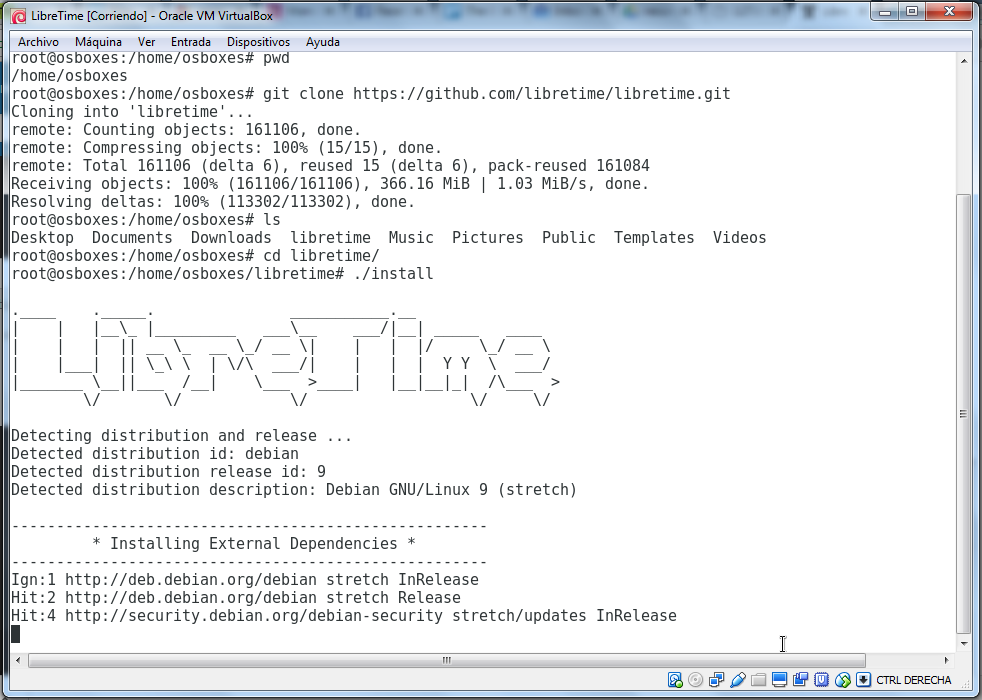
Task: Click the video capture status icon
Action: (x=800, y=680)
